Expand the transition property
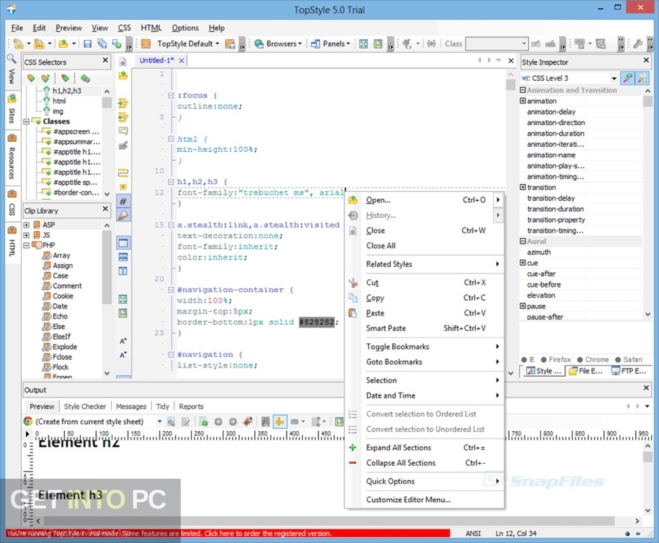 (x=523, y=187)
